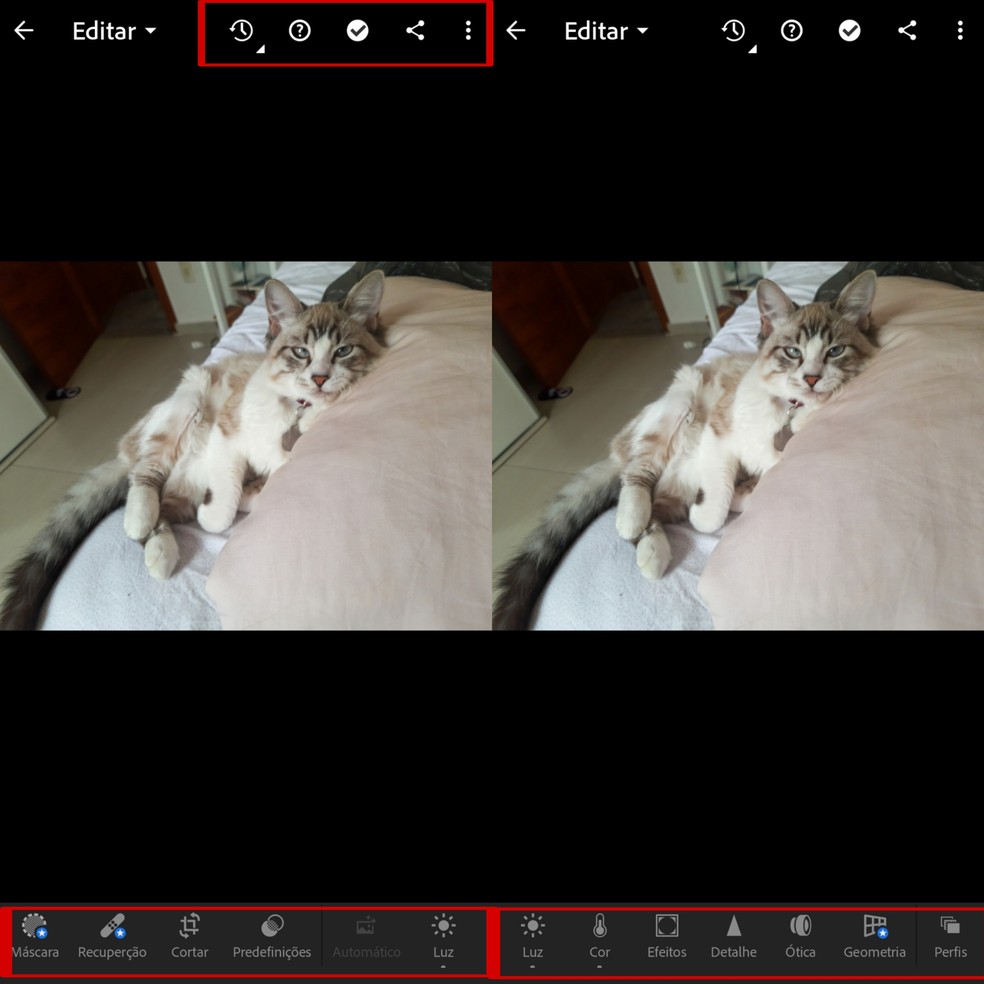984x984 pixels.
Task: Open the Perfis profiles panel
Action: click(950, 936)
